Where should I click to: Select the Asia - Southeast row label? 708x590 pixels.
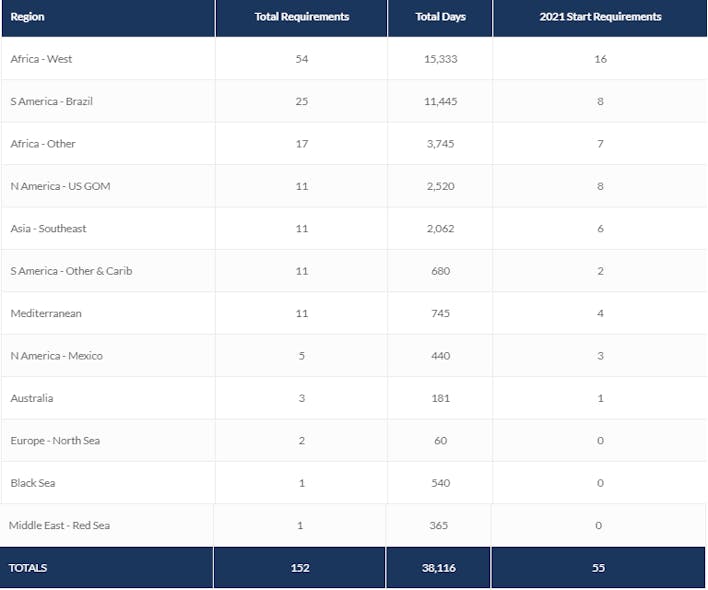point(48,229)
